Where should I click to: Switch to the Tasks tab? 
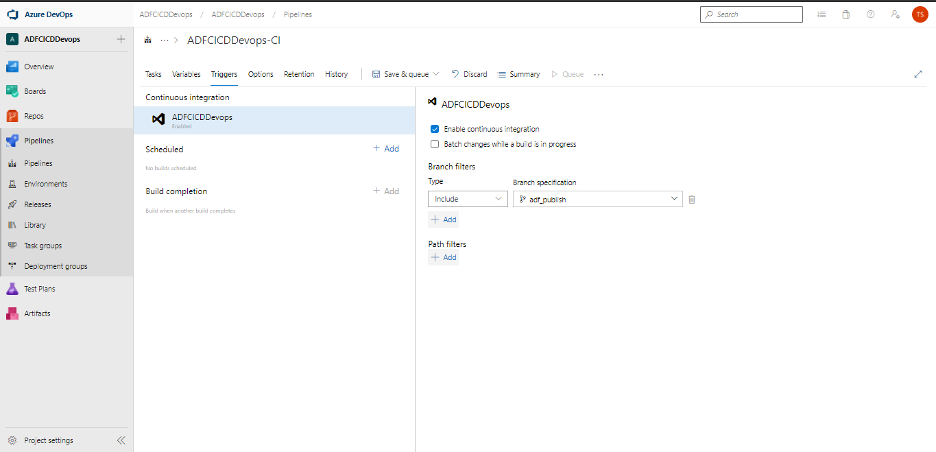[x=153, y=75]
